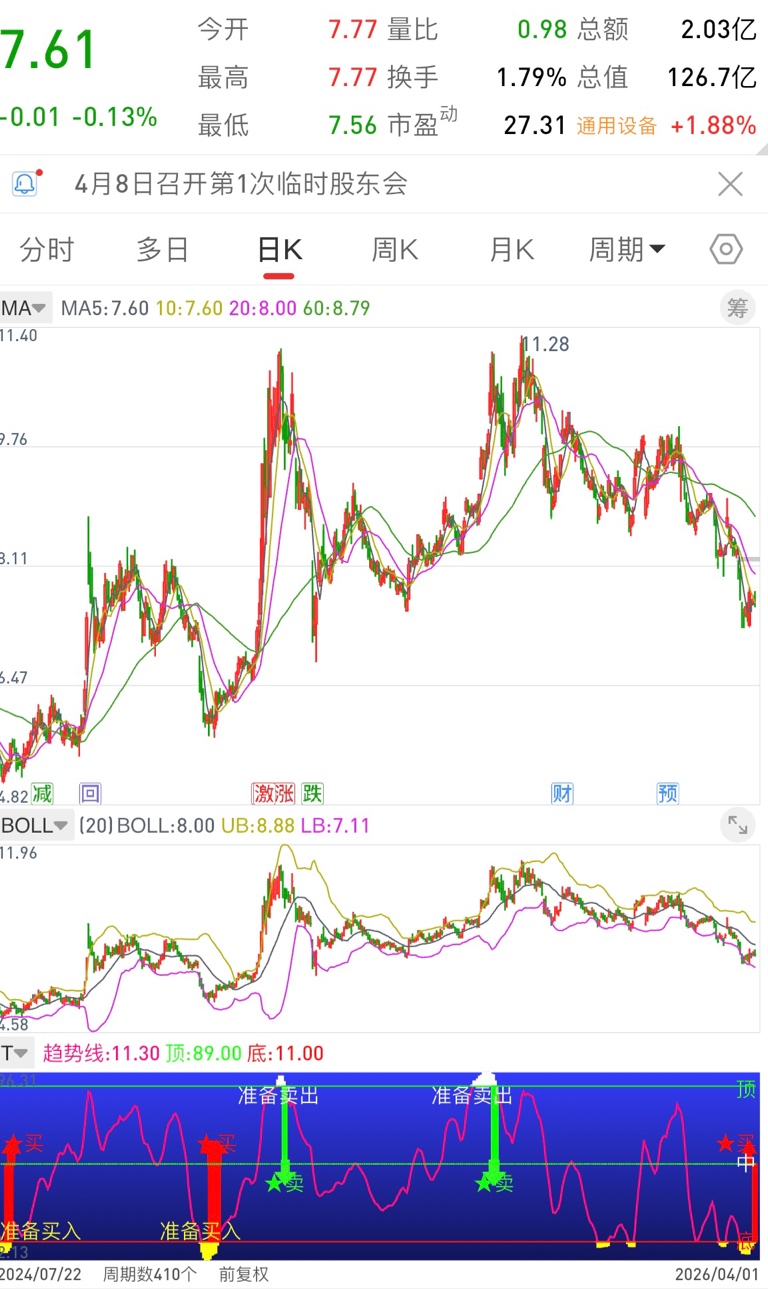Screen dimensions: 768x1289
Task: Select the 月K tab
Action: [x=511, y=249]
